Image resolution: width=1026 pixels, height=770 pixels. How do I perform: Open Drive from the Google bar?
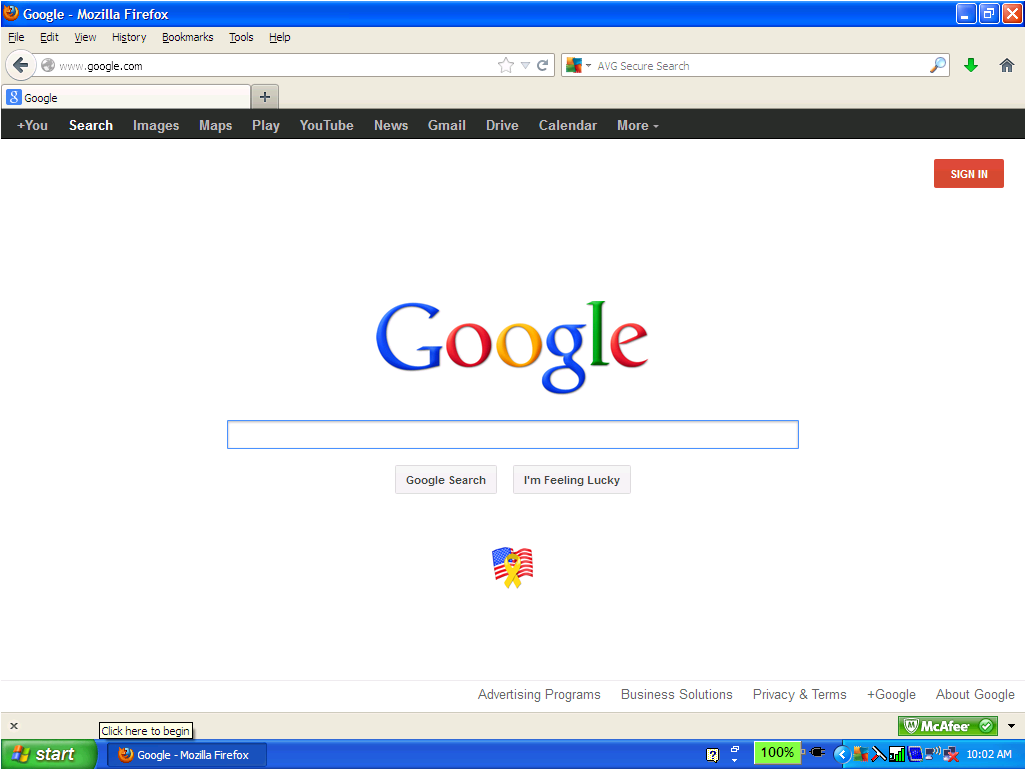502,125
